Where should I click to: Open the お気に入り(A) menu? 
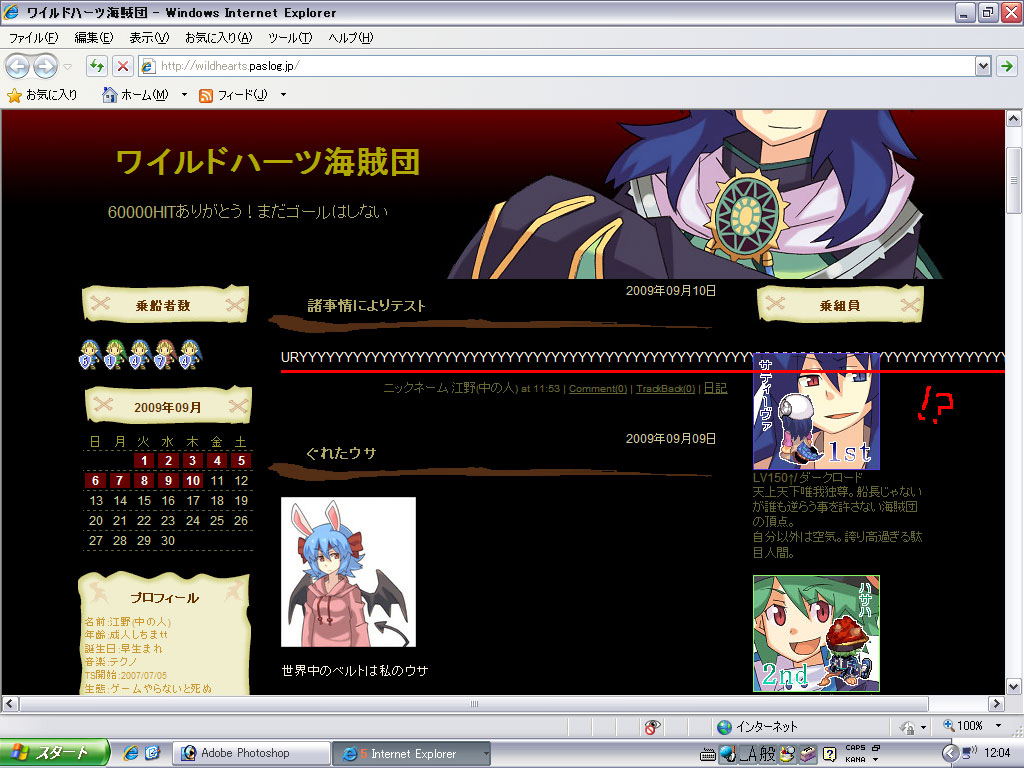[218, 38]
